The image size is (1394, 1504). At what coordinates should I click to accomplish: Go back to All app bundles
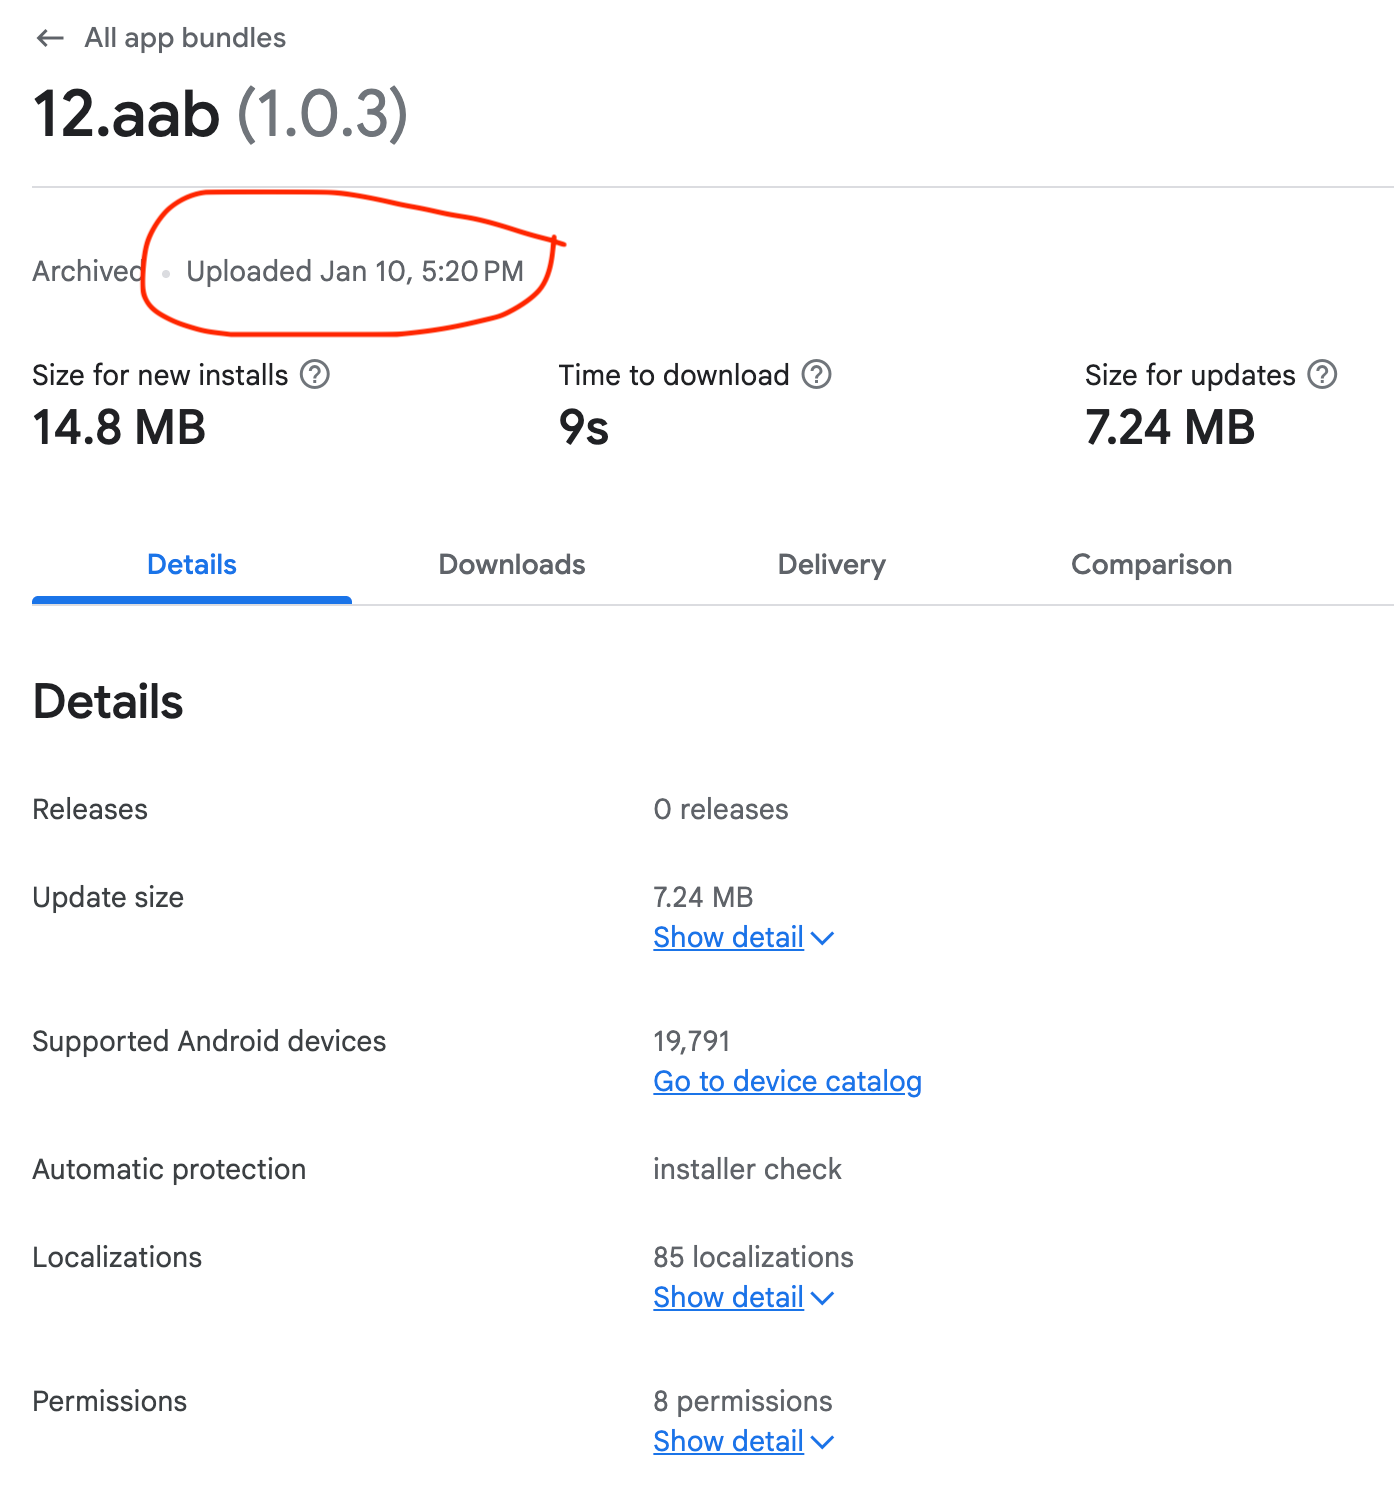tap(185, 38)
